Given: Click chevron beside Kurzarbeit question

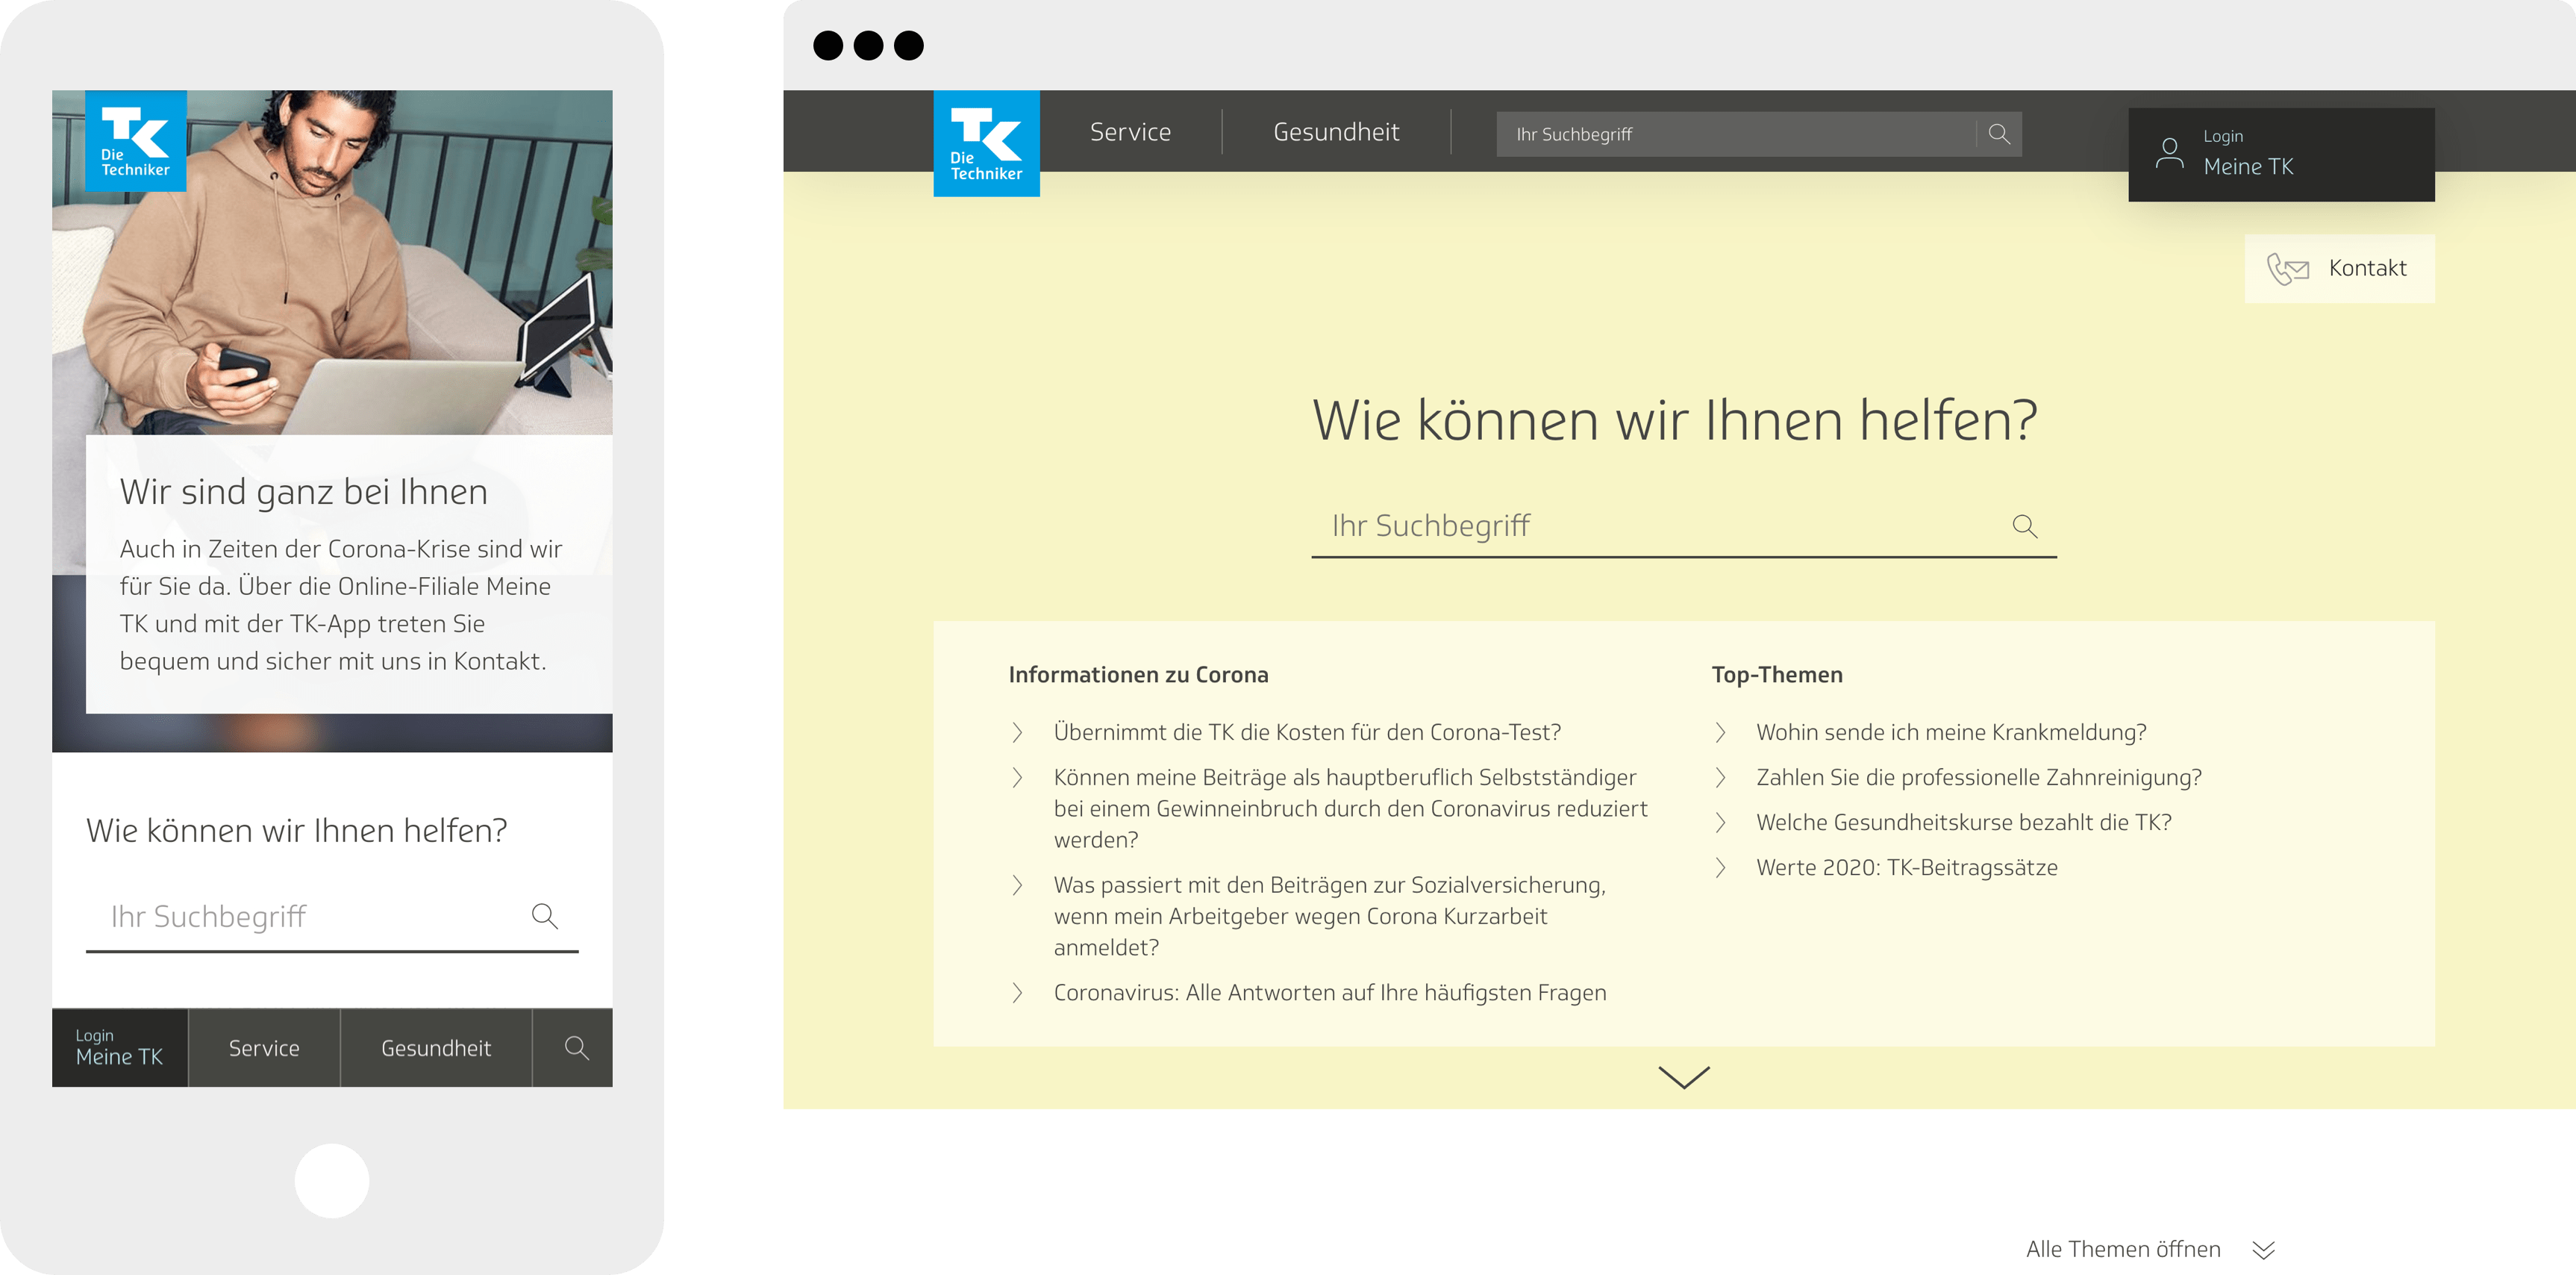Looking at the screenshot, I should tap(1018, 885).
